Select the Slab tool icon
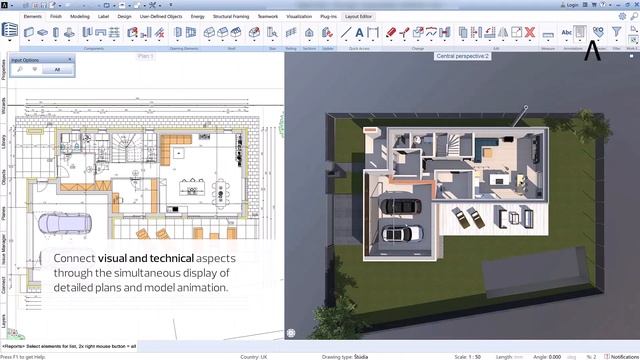This screenshot has width=640, height=360. pos(42,32)
